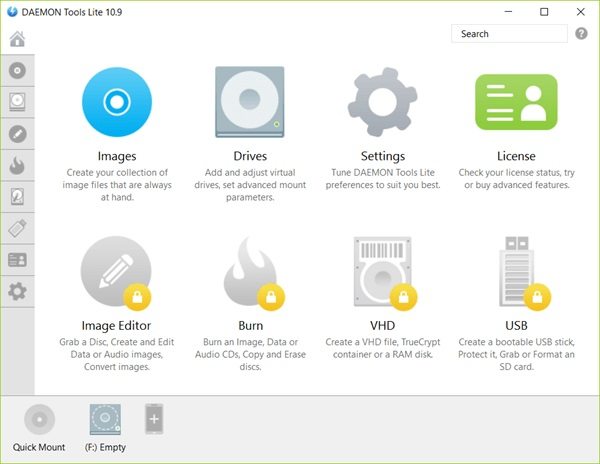Viewport: 600px width, 464px height.
Task: Open VHD via sidebar hard disk icon
Action: (x=17, y=197)
